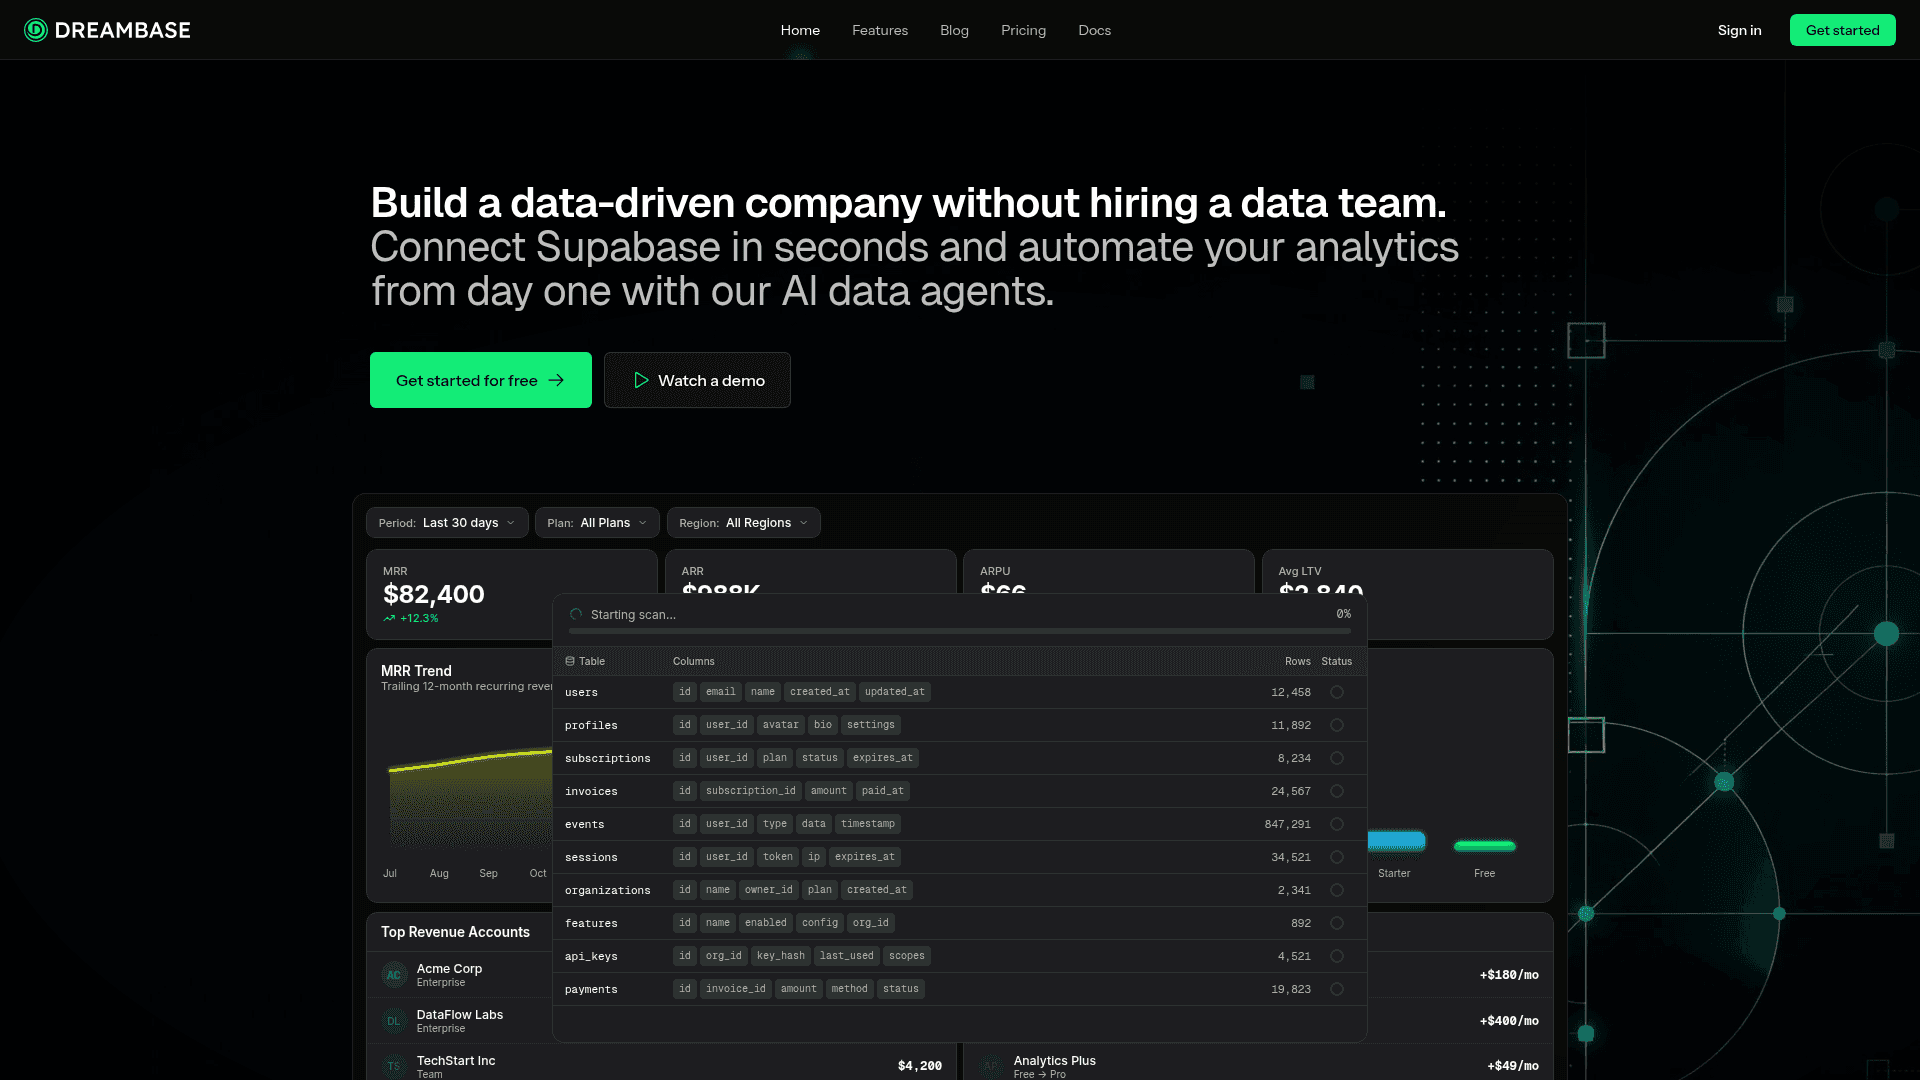Viewport: 1920px width, 1080px height.
Task: Click the green Free plan bar
Action: (x=1485, y=846)
